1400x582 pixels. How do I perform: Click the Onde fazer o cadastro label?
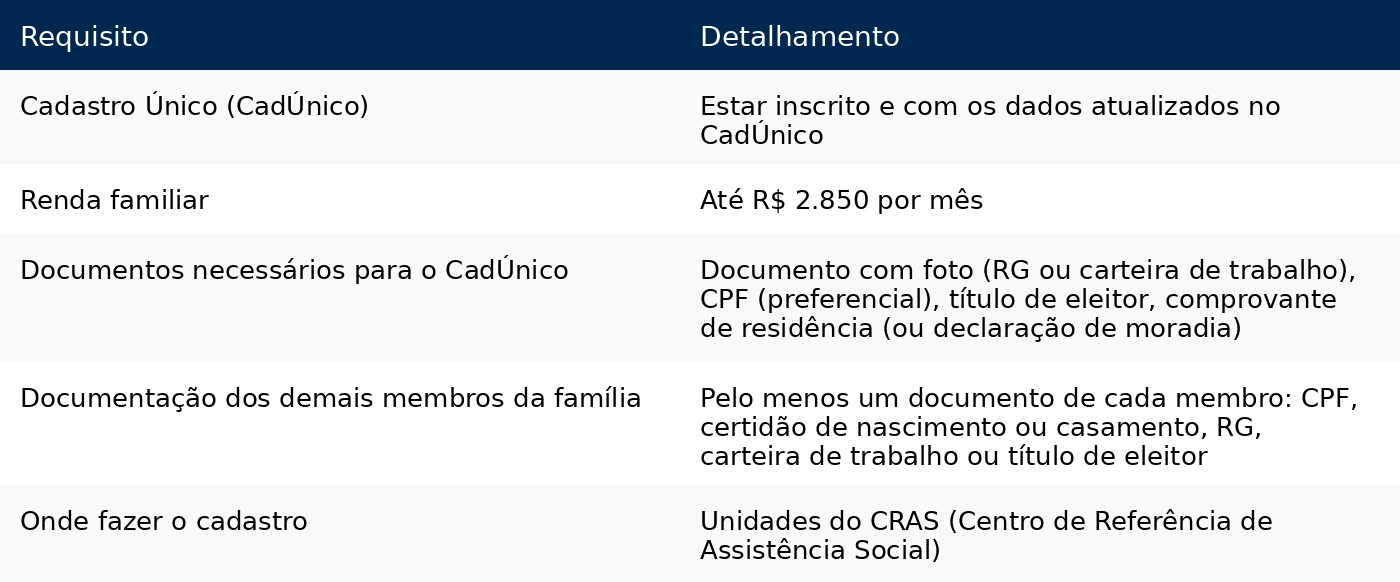pos(164,522)
